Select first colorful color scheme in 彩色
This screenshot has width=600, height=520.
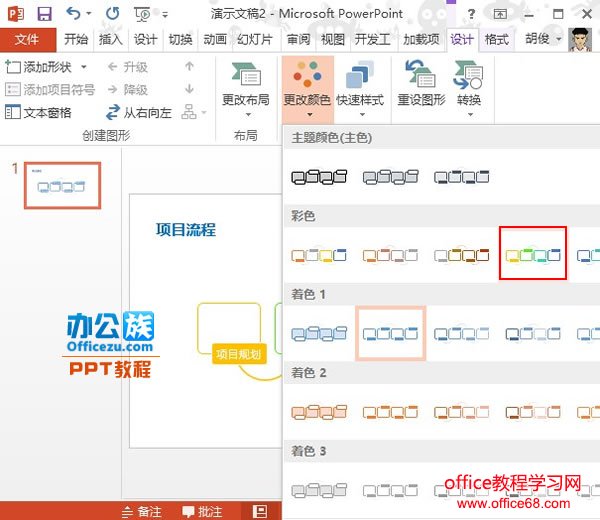[319, 255]
